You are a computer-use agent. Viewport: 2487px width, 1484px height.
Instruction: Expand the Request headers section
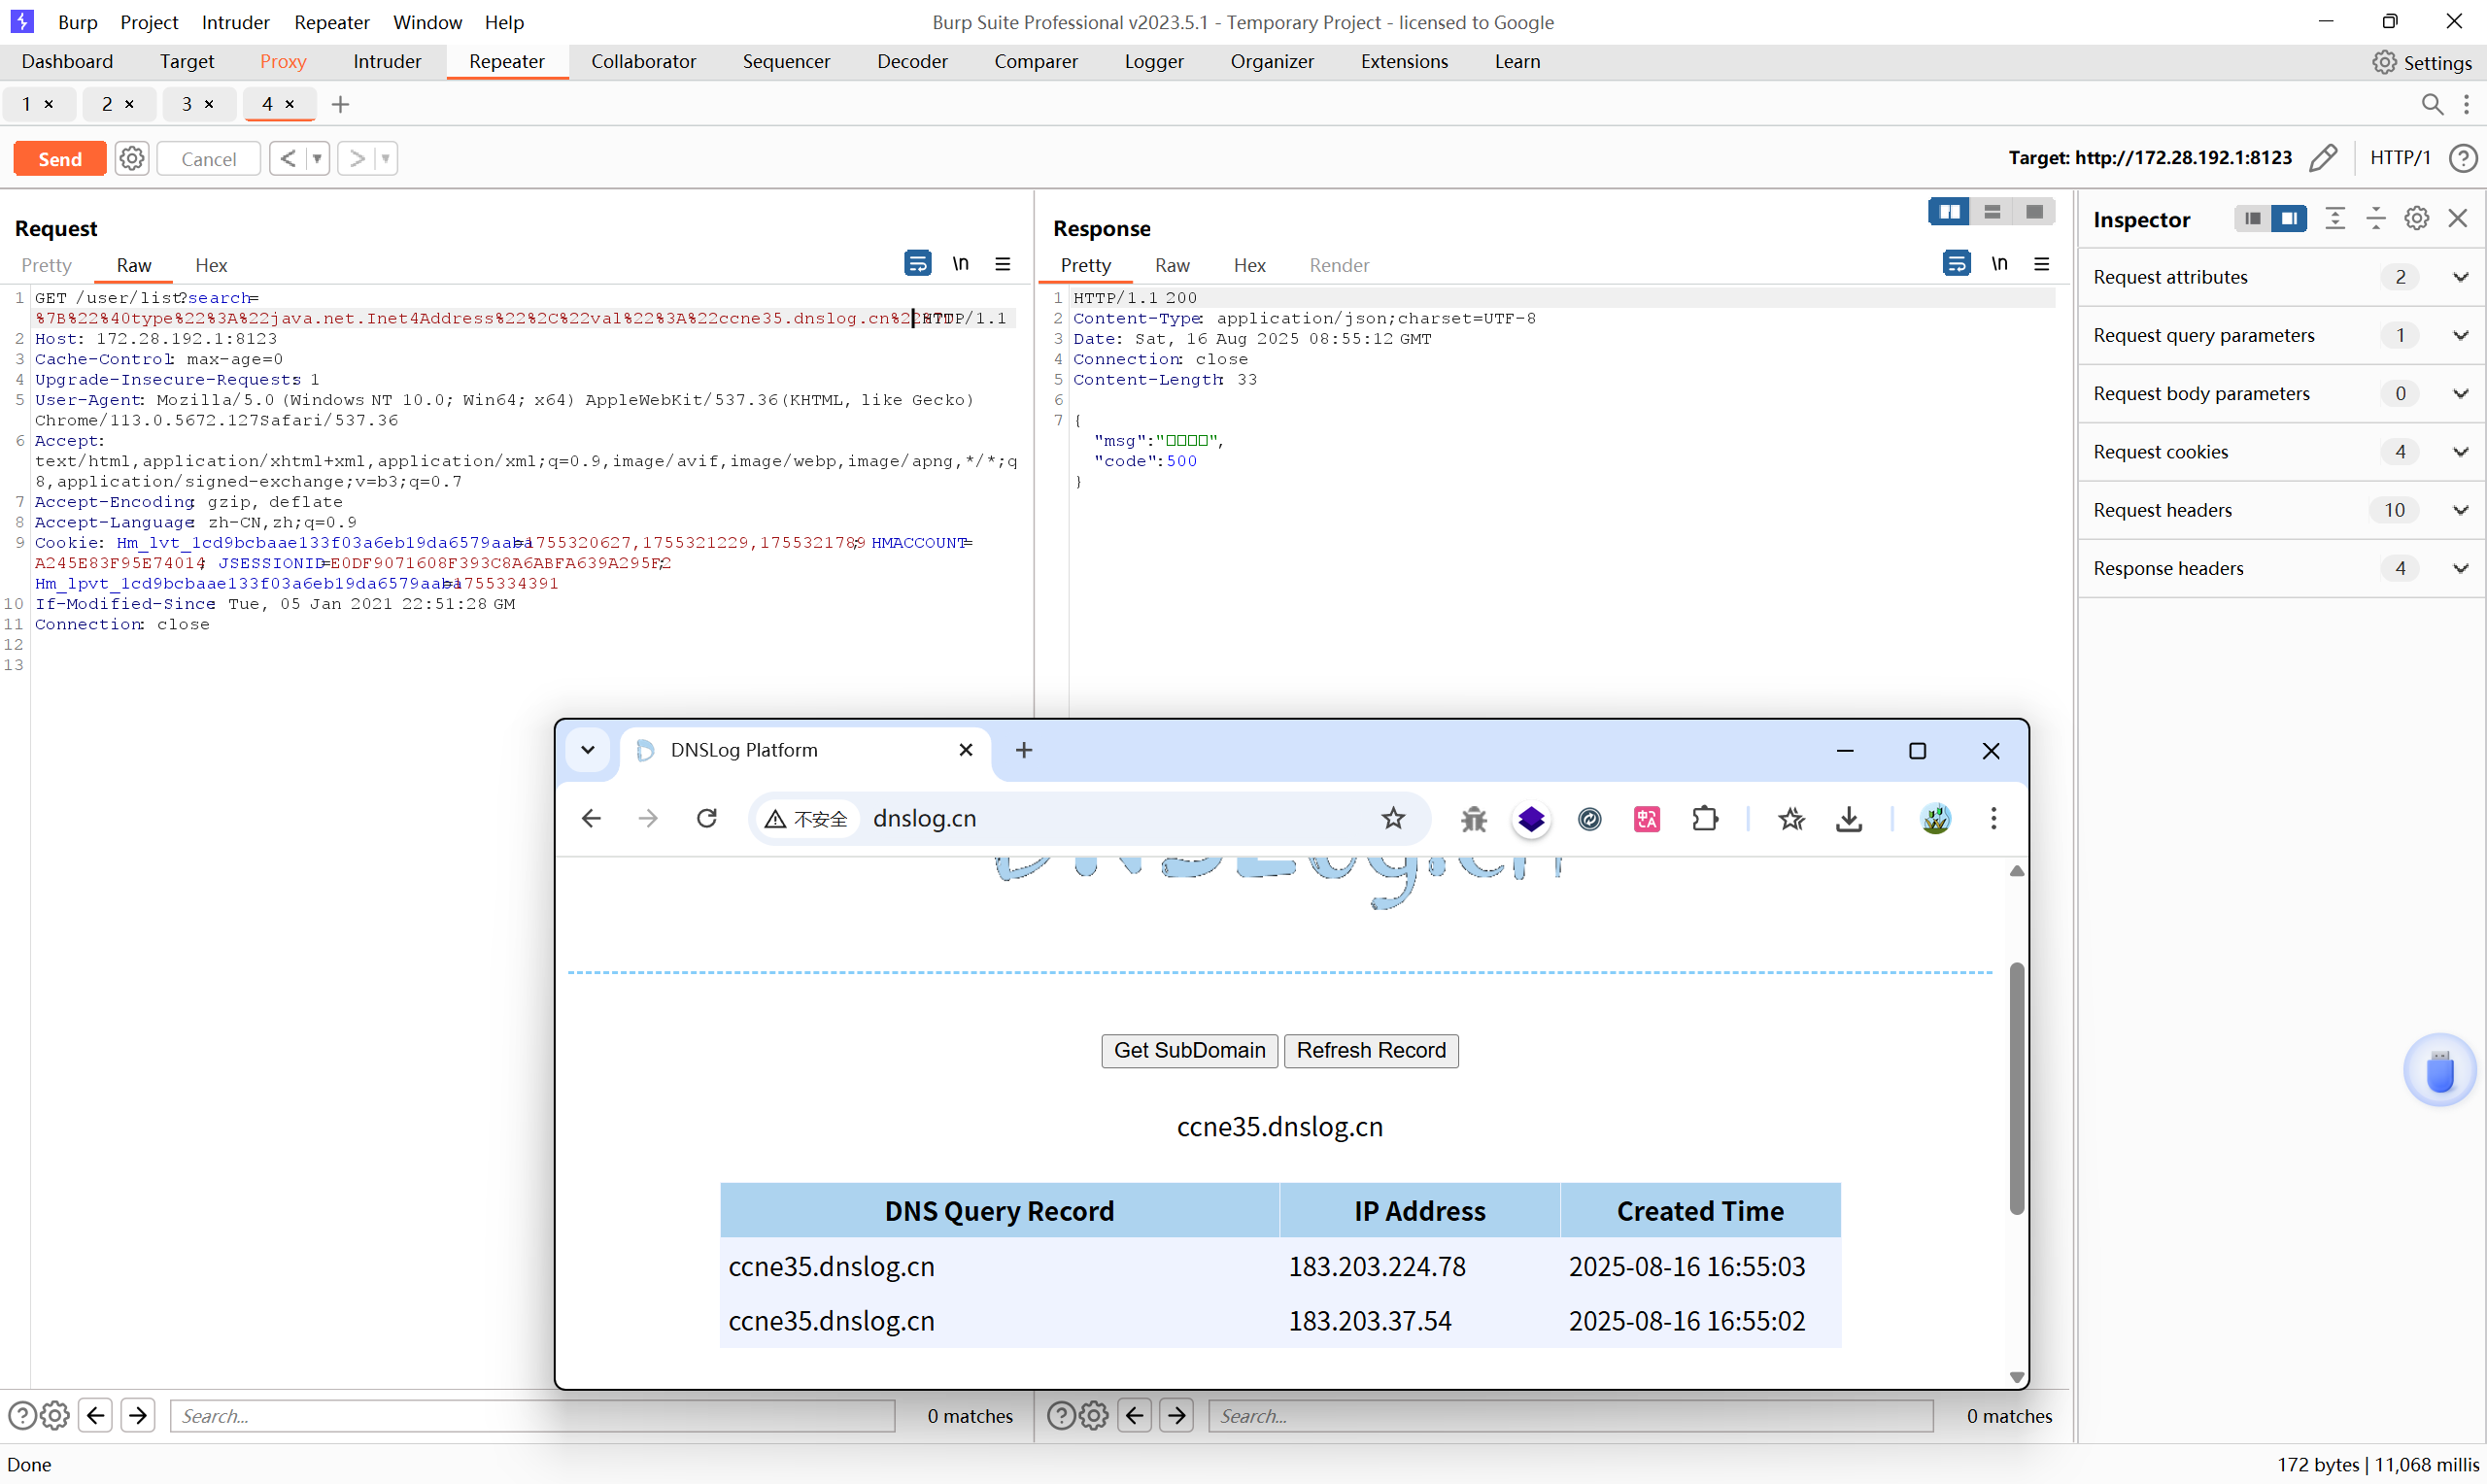coord(2460,510)
